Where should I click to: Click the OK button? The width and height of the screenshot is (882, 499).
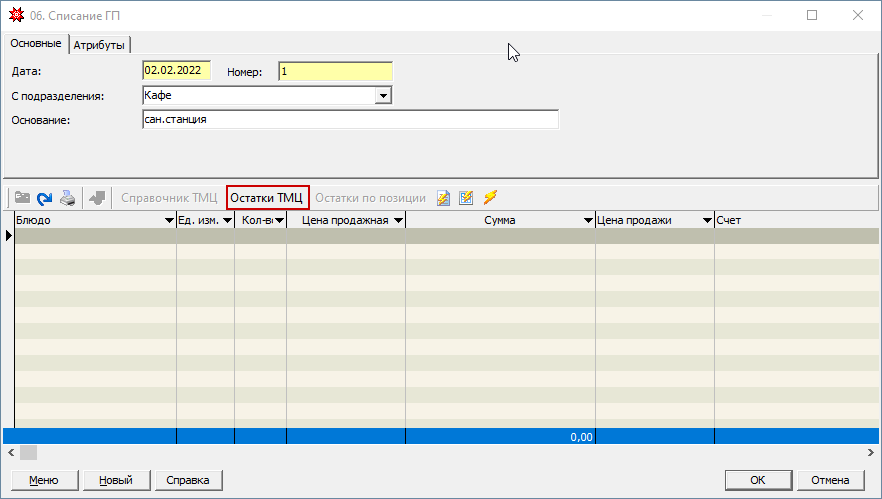tap(758, 480)
